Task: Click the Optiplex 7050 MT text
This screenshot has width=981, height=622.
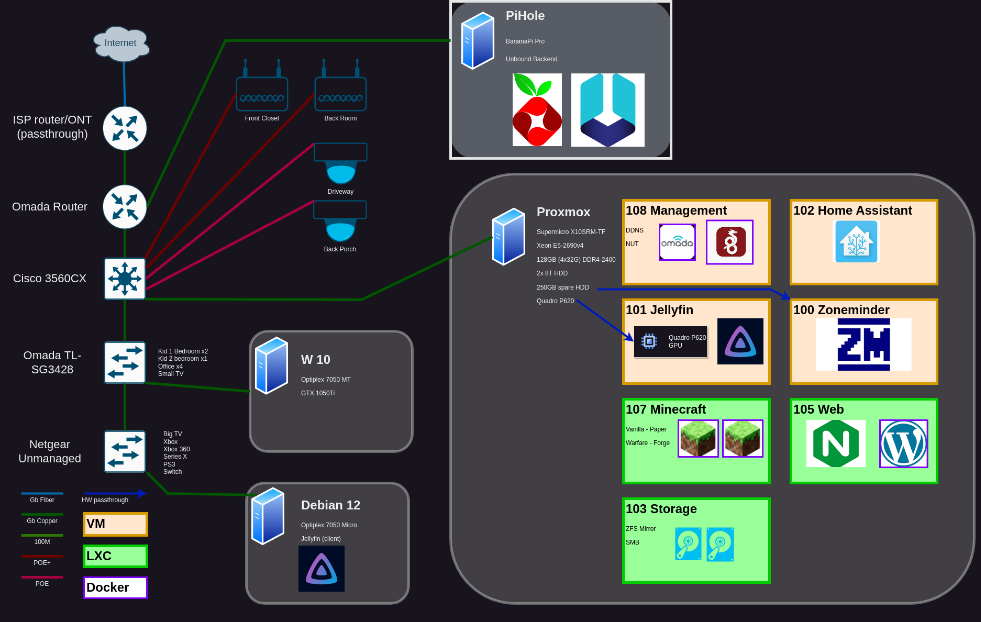Action: (325, 380)
